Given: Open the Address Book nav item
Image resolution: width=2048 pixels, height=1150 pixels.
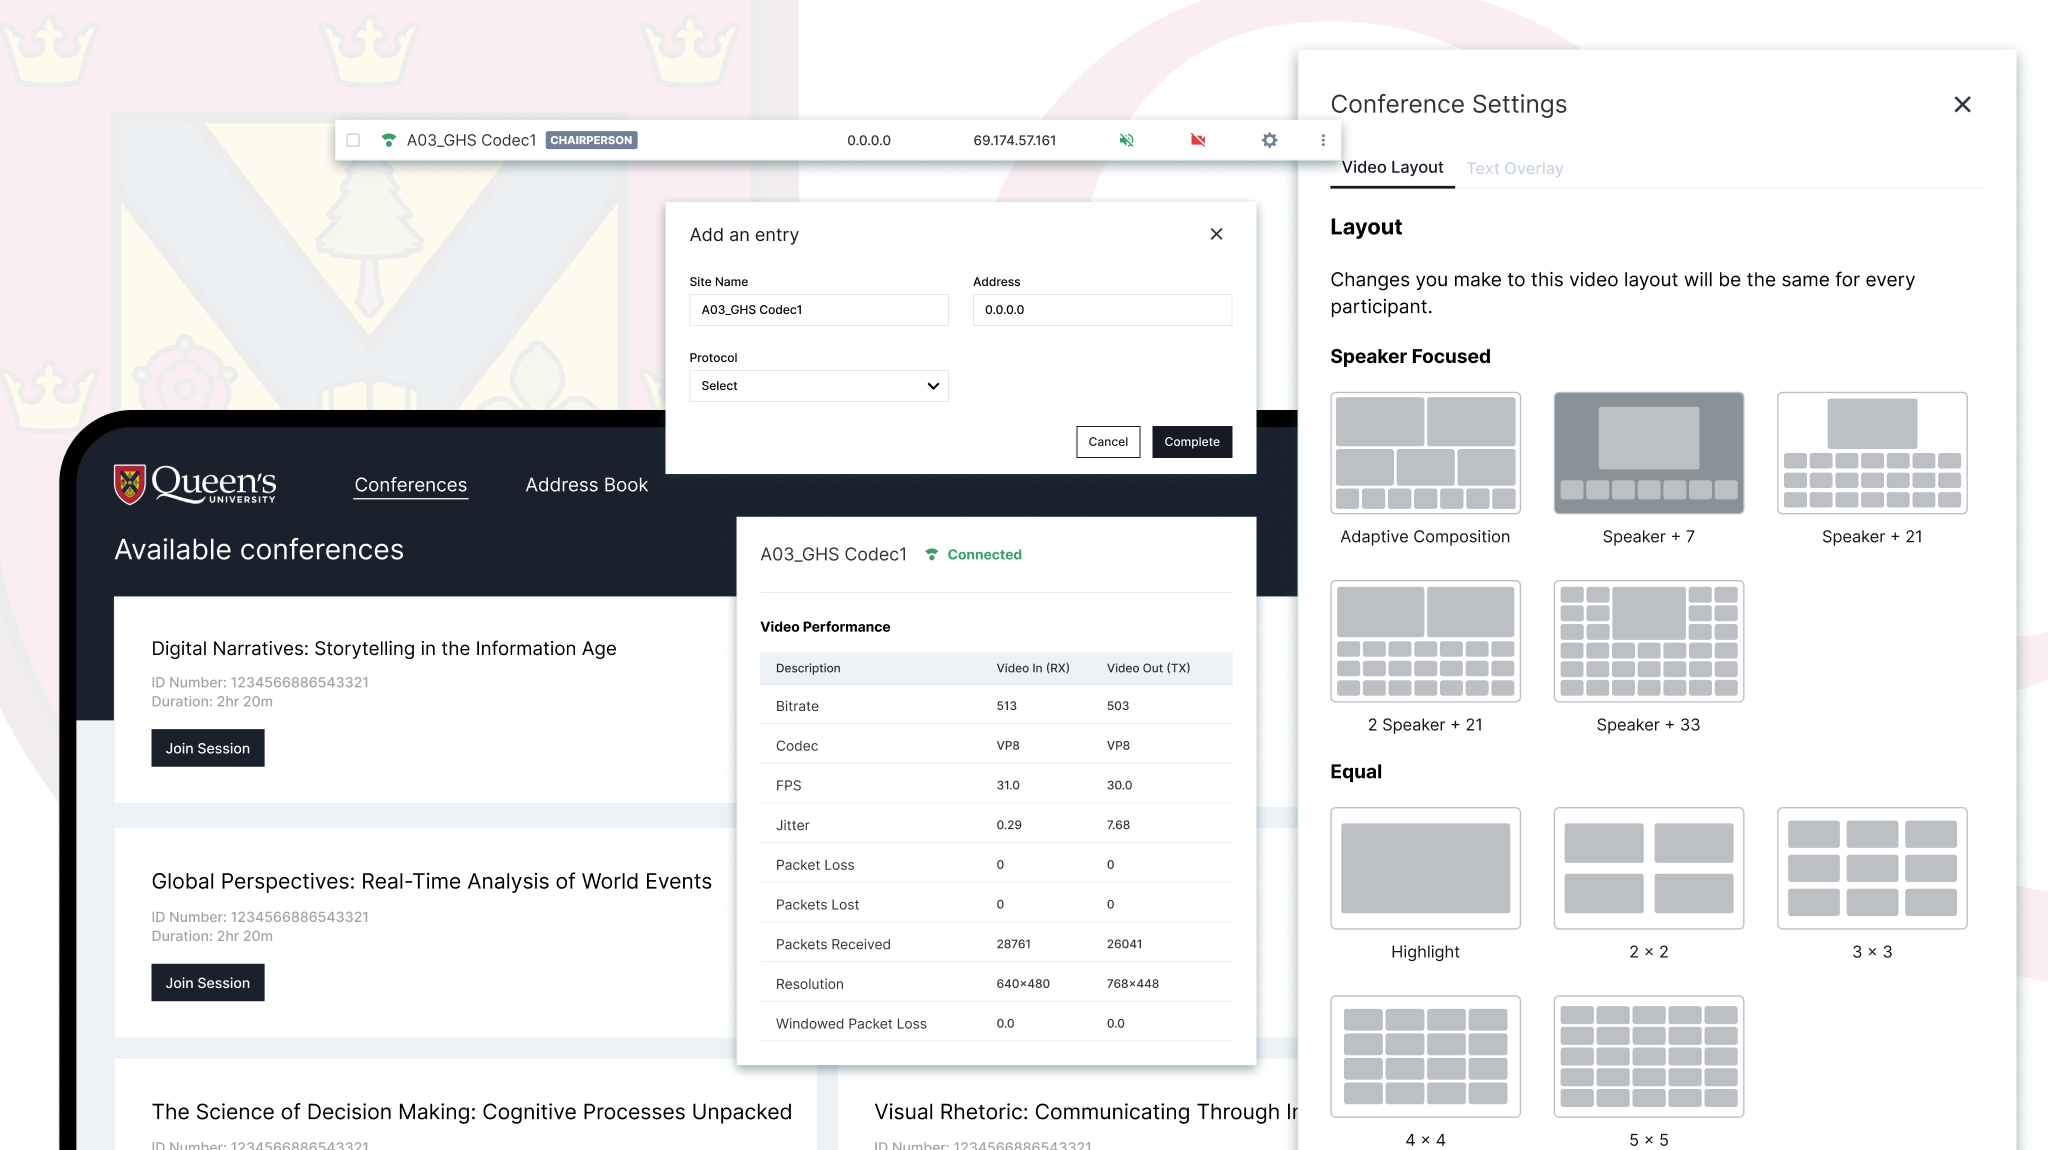Looking at the screenshot, I should pos(587,485).
